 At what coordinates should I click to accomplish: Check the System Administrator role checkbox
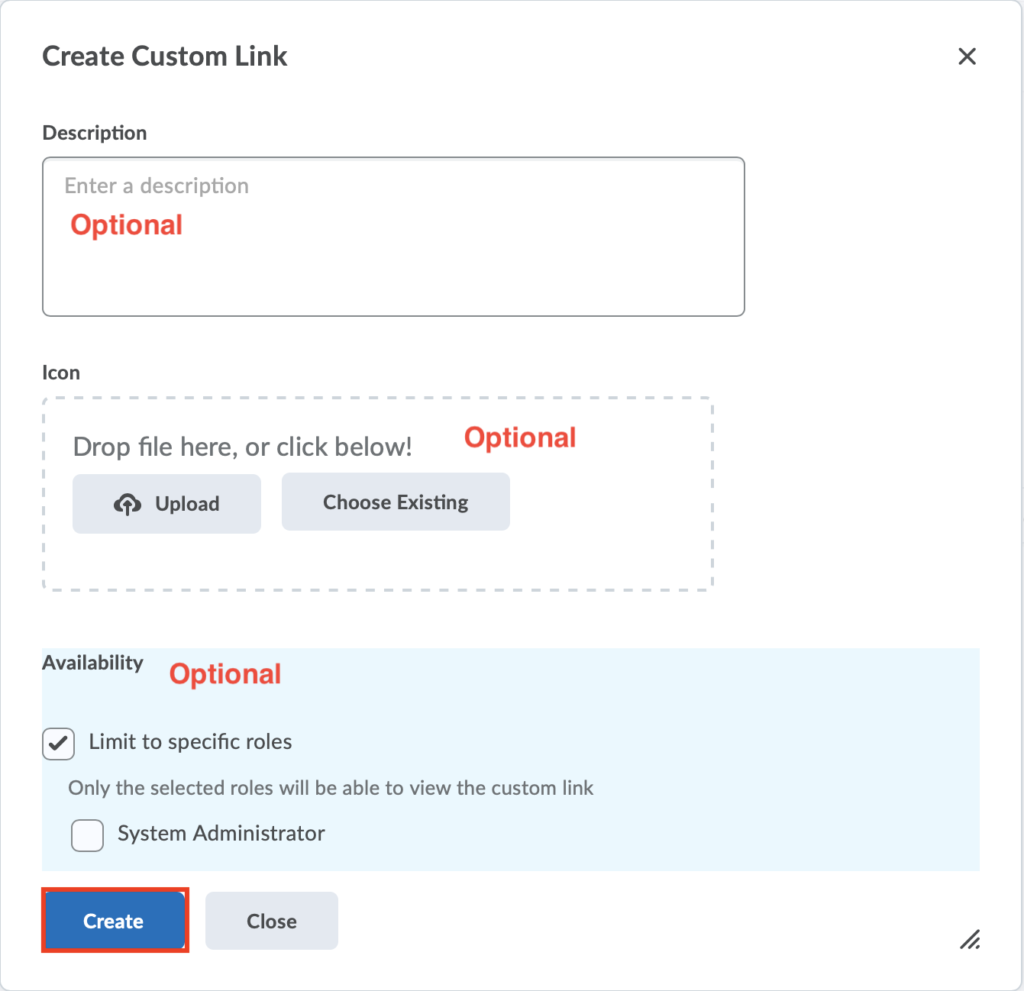pos(88,835)
